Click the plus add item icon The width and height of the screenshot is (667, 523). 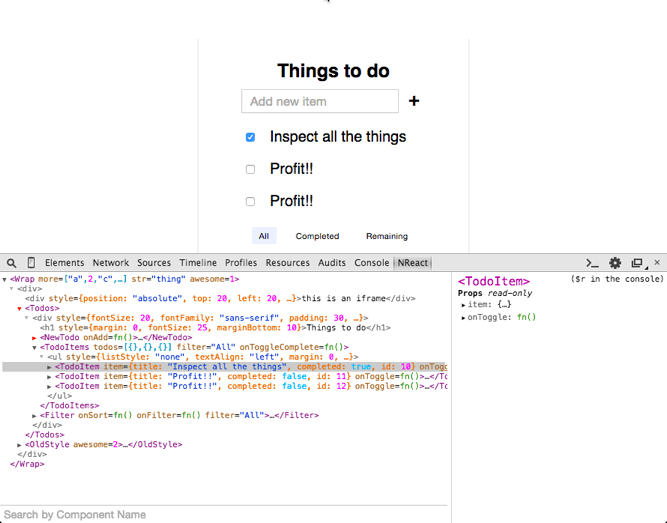tap(414, 101)
